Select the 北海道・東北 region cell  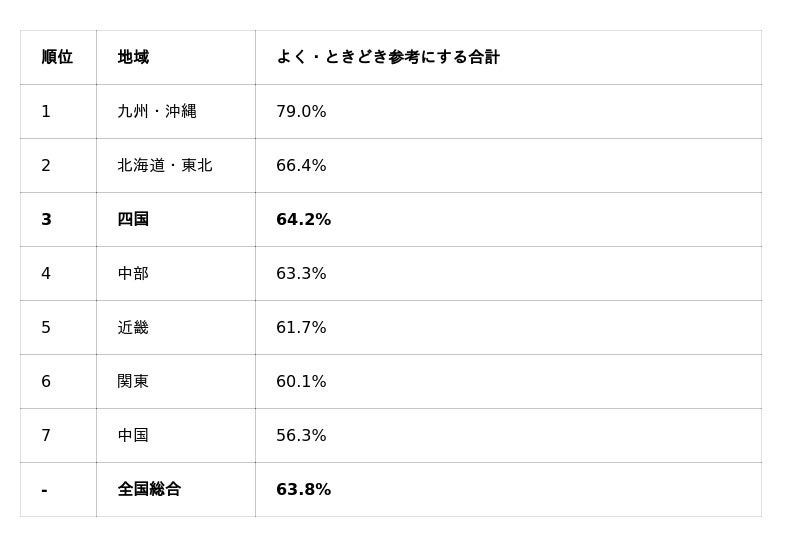[x=165, y=166]
